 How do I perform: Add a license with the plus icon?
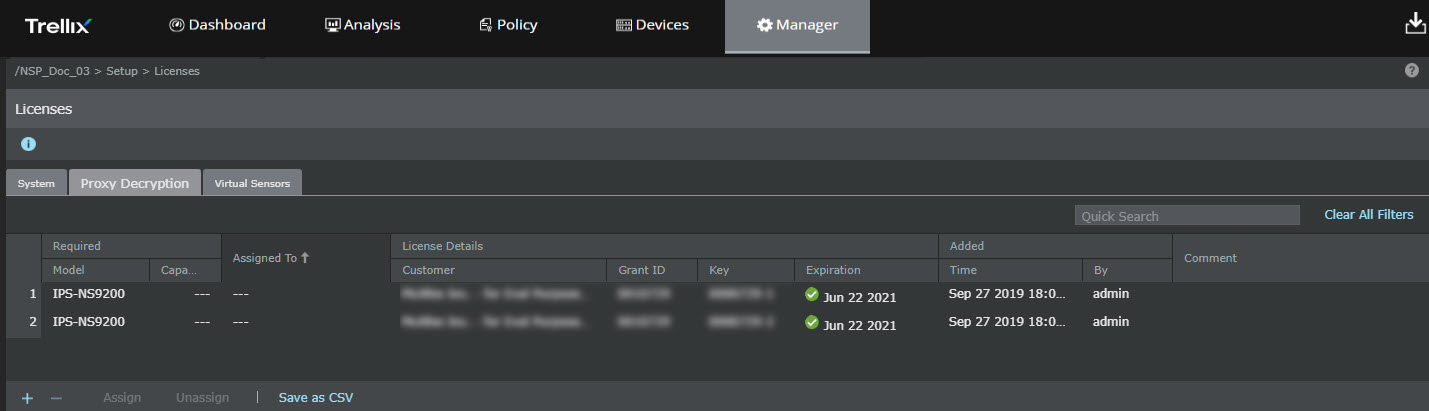pos(27,398)
